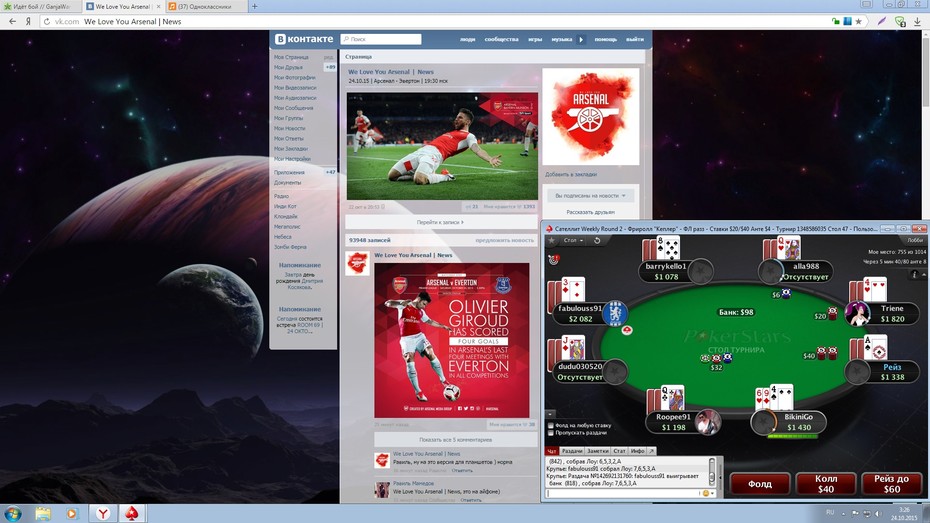Click 'Лобби' button in poker window

point(915,240)
